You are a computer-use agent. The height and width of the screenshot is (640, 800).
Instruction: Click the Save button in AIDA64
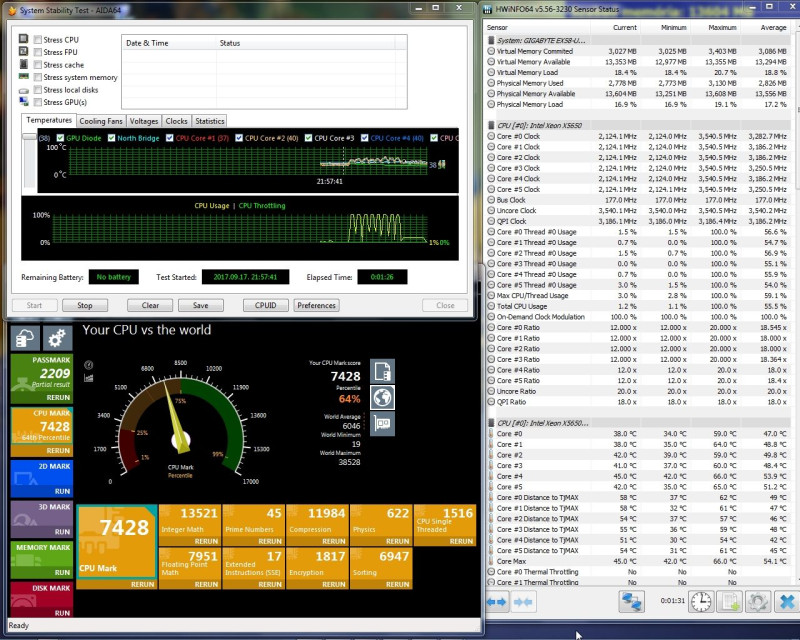[x=201, y=305]
